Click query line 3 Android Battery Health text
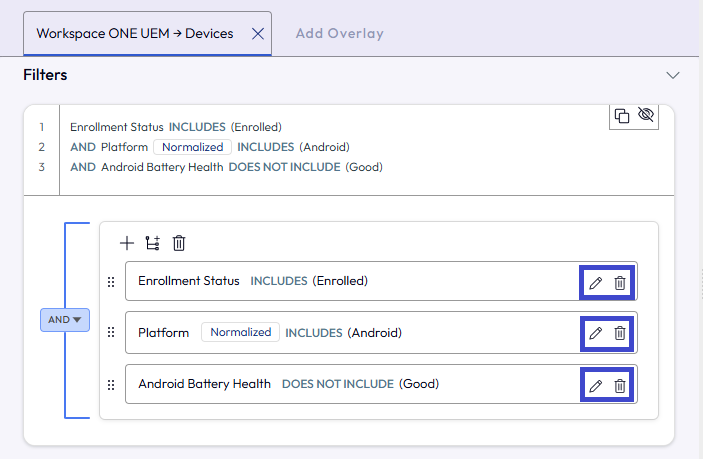Image resolution: width=703 pixels, height=459 pixels. coord(162,167)
